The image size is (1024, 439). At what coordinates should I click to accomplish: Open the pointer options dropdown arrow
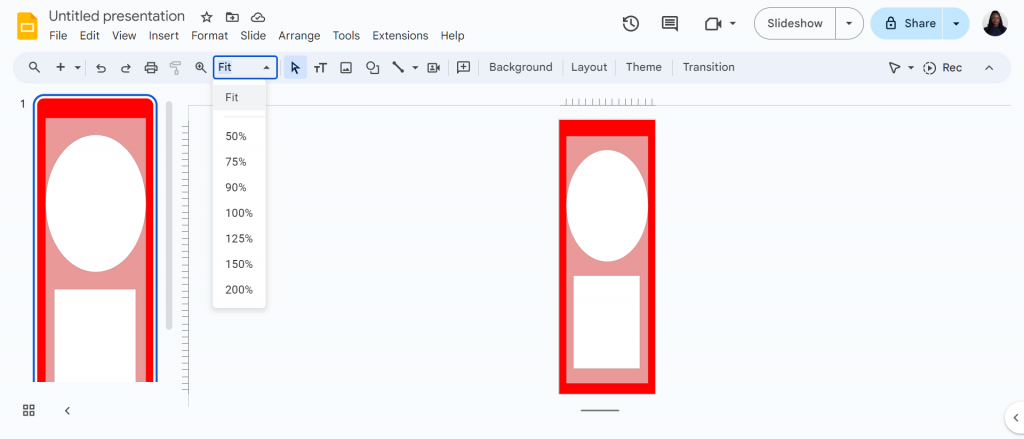click(910, 68)
